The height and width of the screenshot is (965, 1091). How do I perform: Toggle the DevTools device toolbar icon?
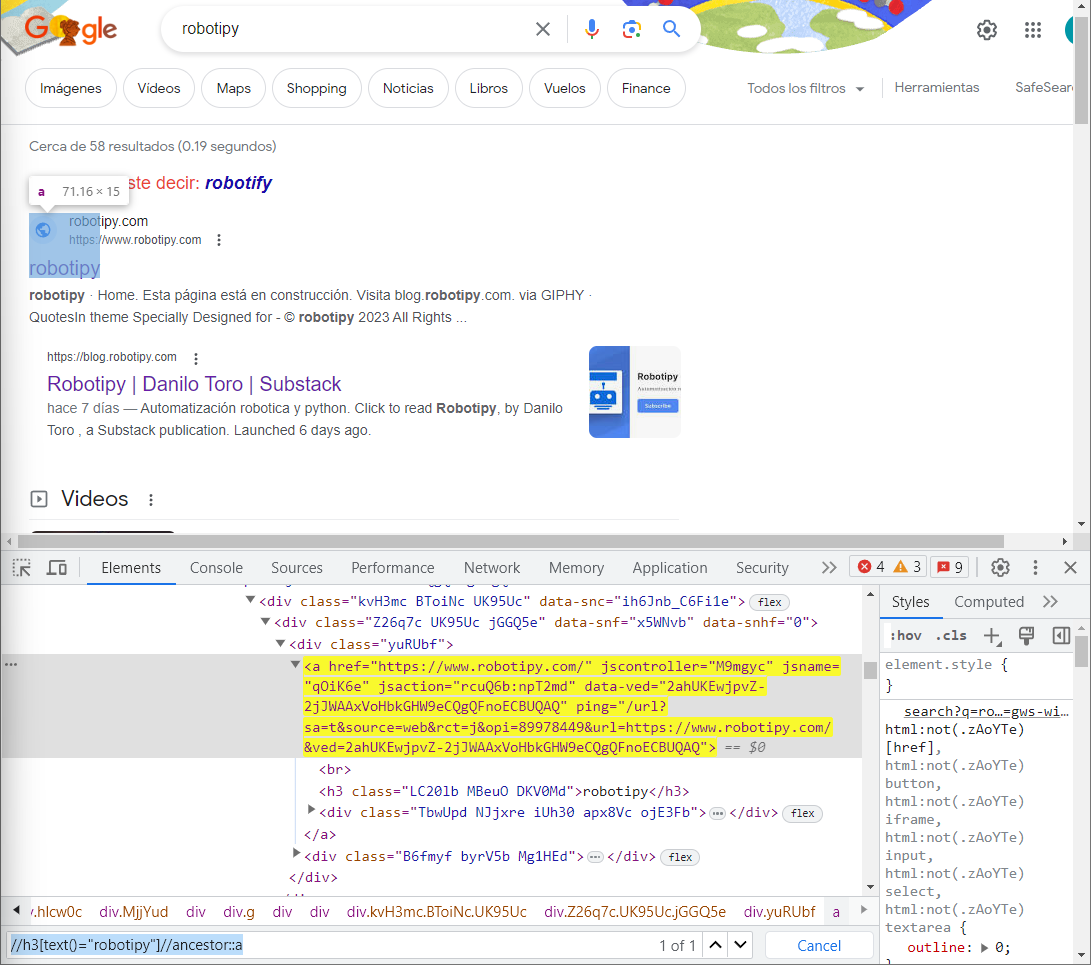point(57,567)
